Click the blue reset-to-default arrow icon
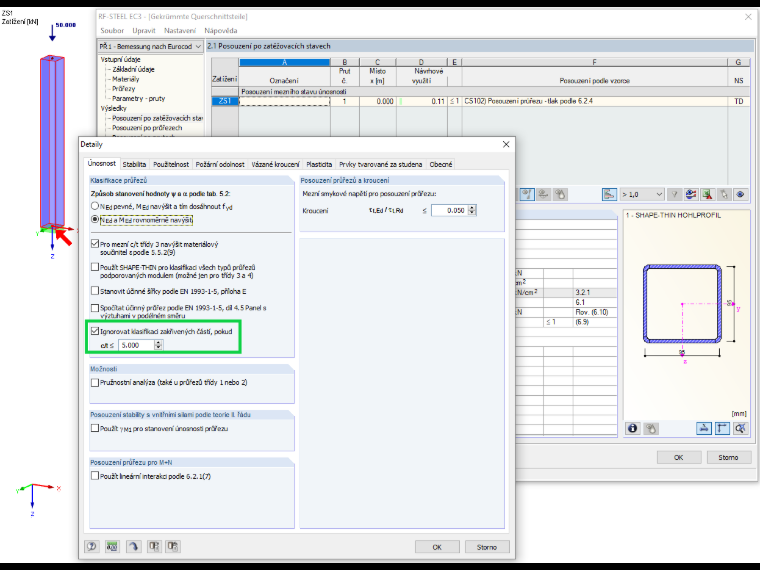The width and height of the screenshot is (760, 570). point(133,546)
